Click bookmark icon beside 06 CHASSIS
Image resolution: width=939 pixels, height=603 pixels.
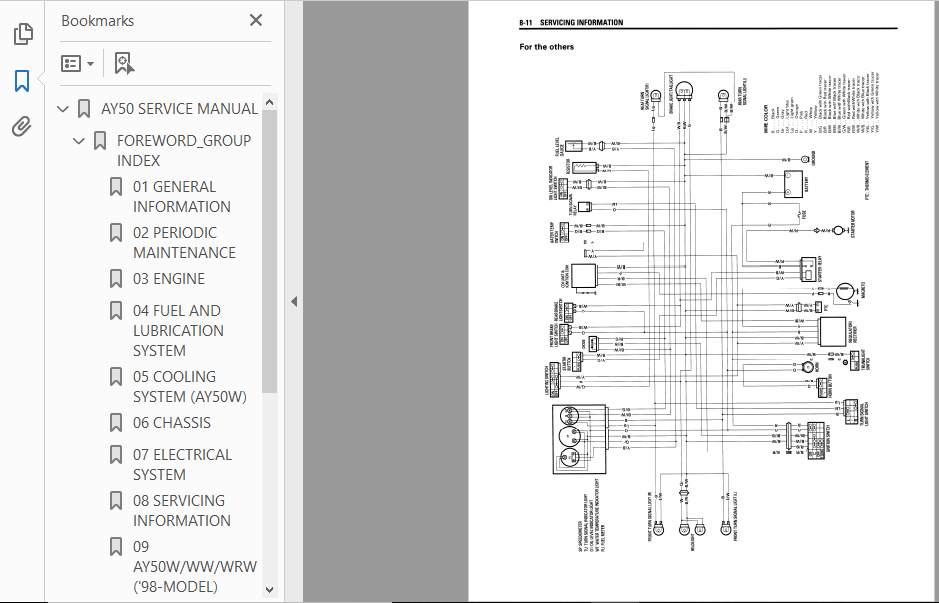(116, 423)
